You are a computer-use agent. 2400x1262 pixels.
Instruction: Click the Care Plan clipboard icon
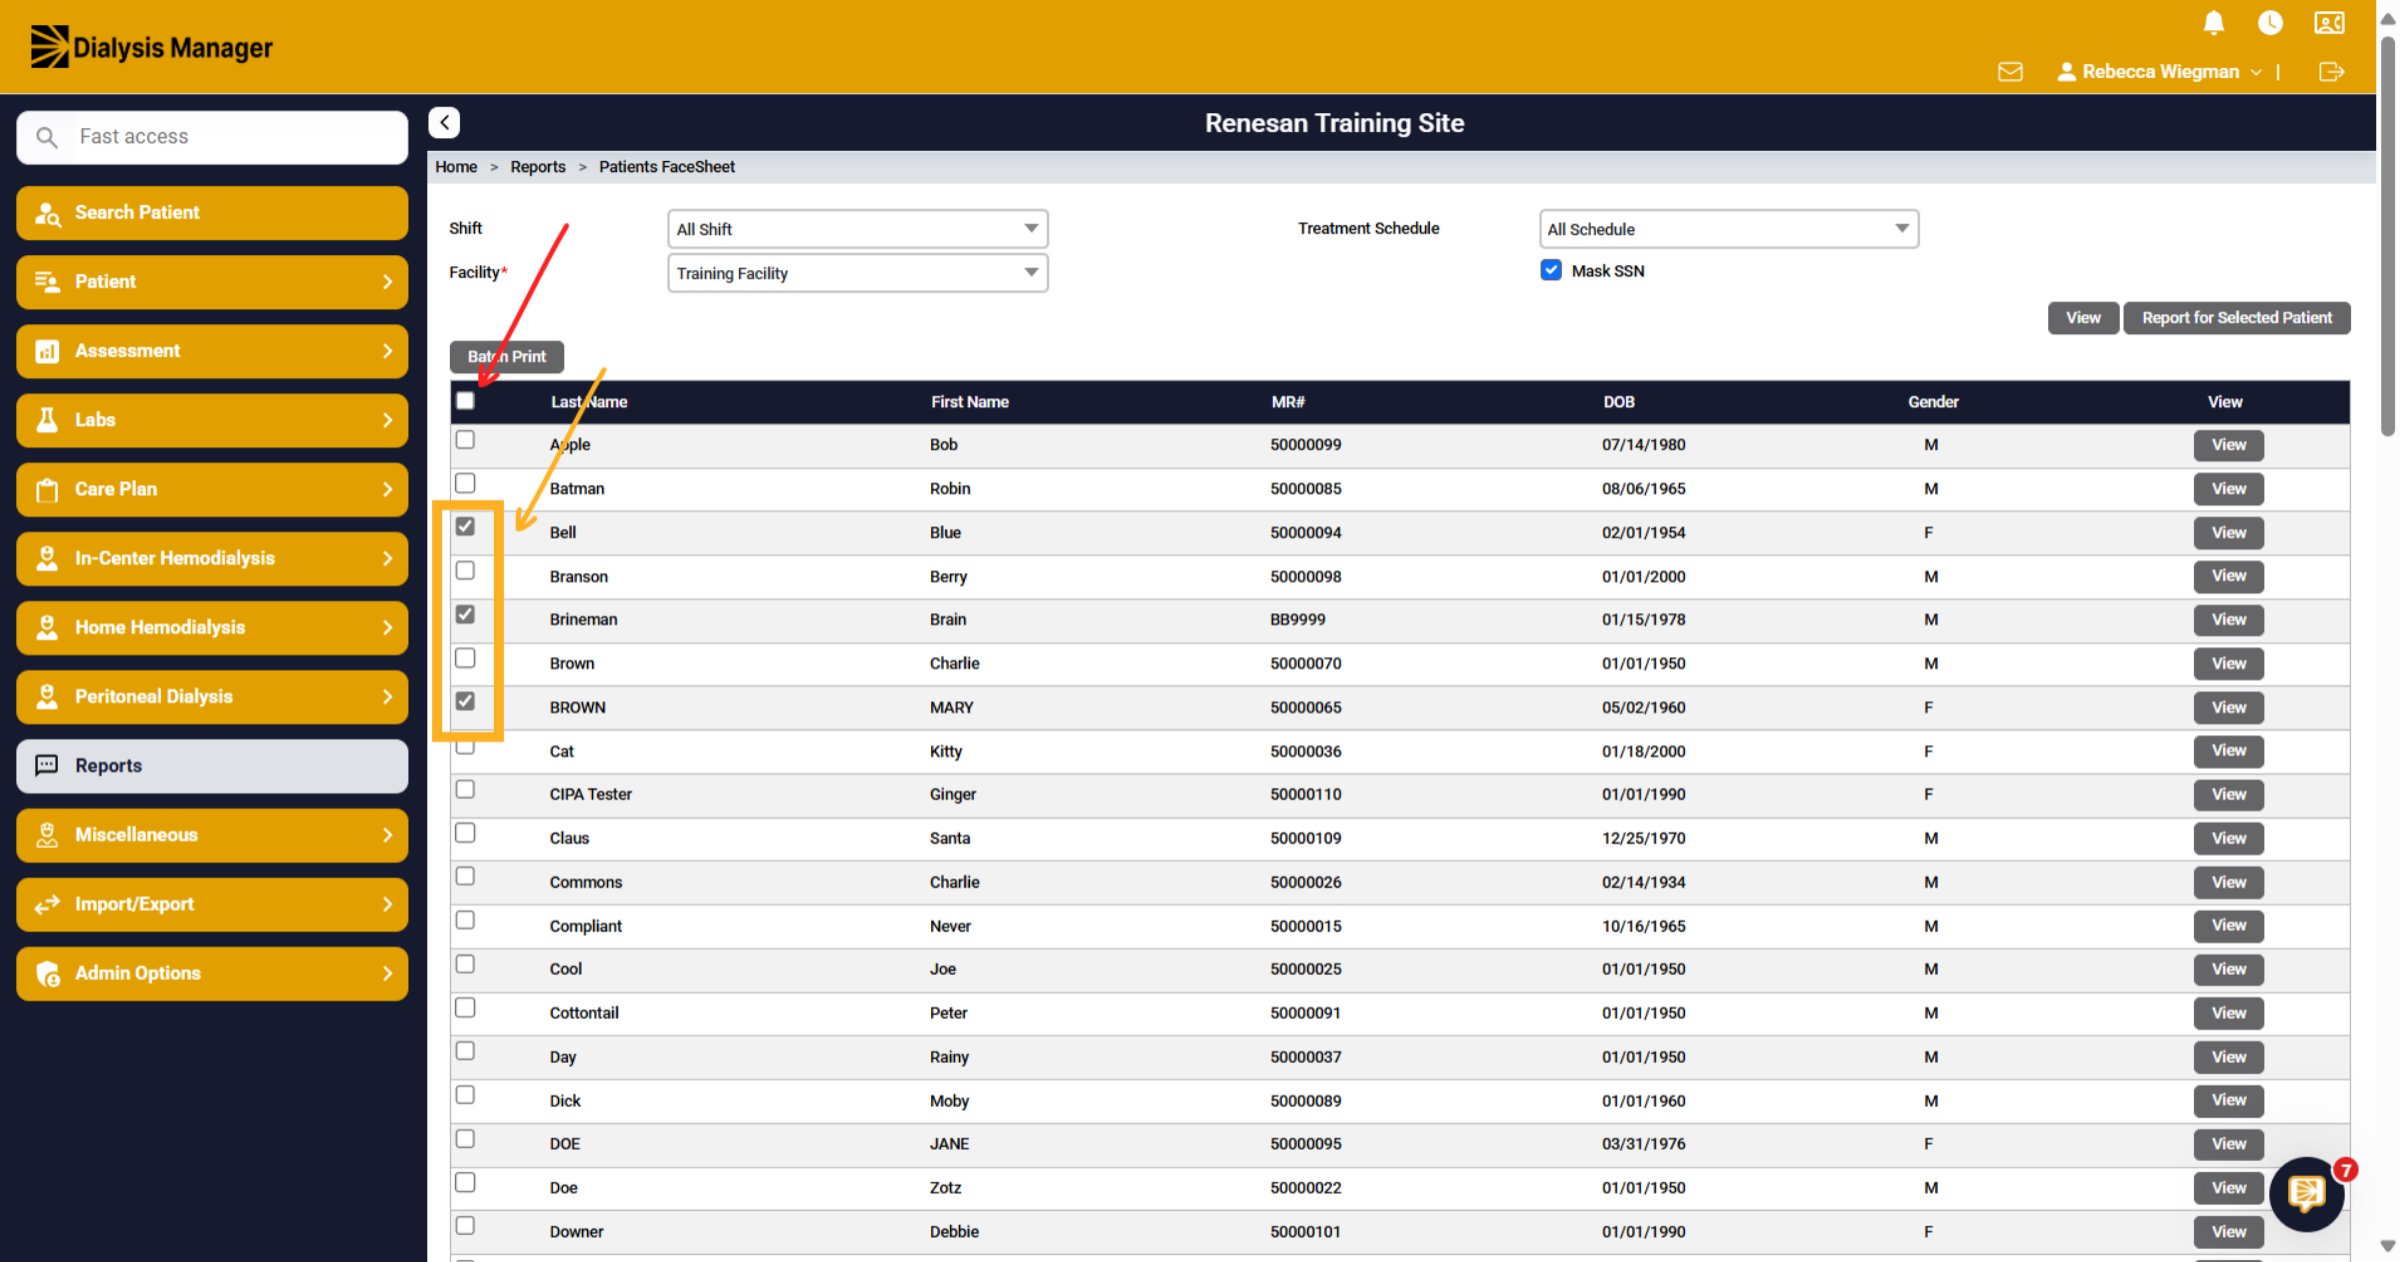[47, 489]
